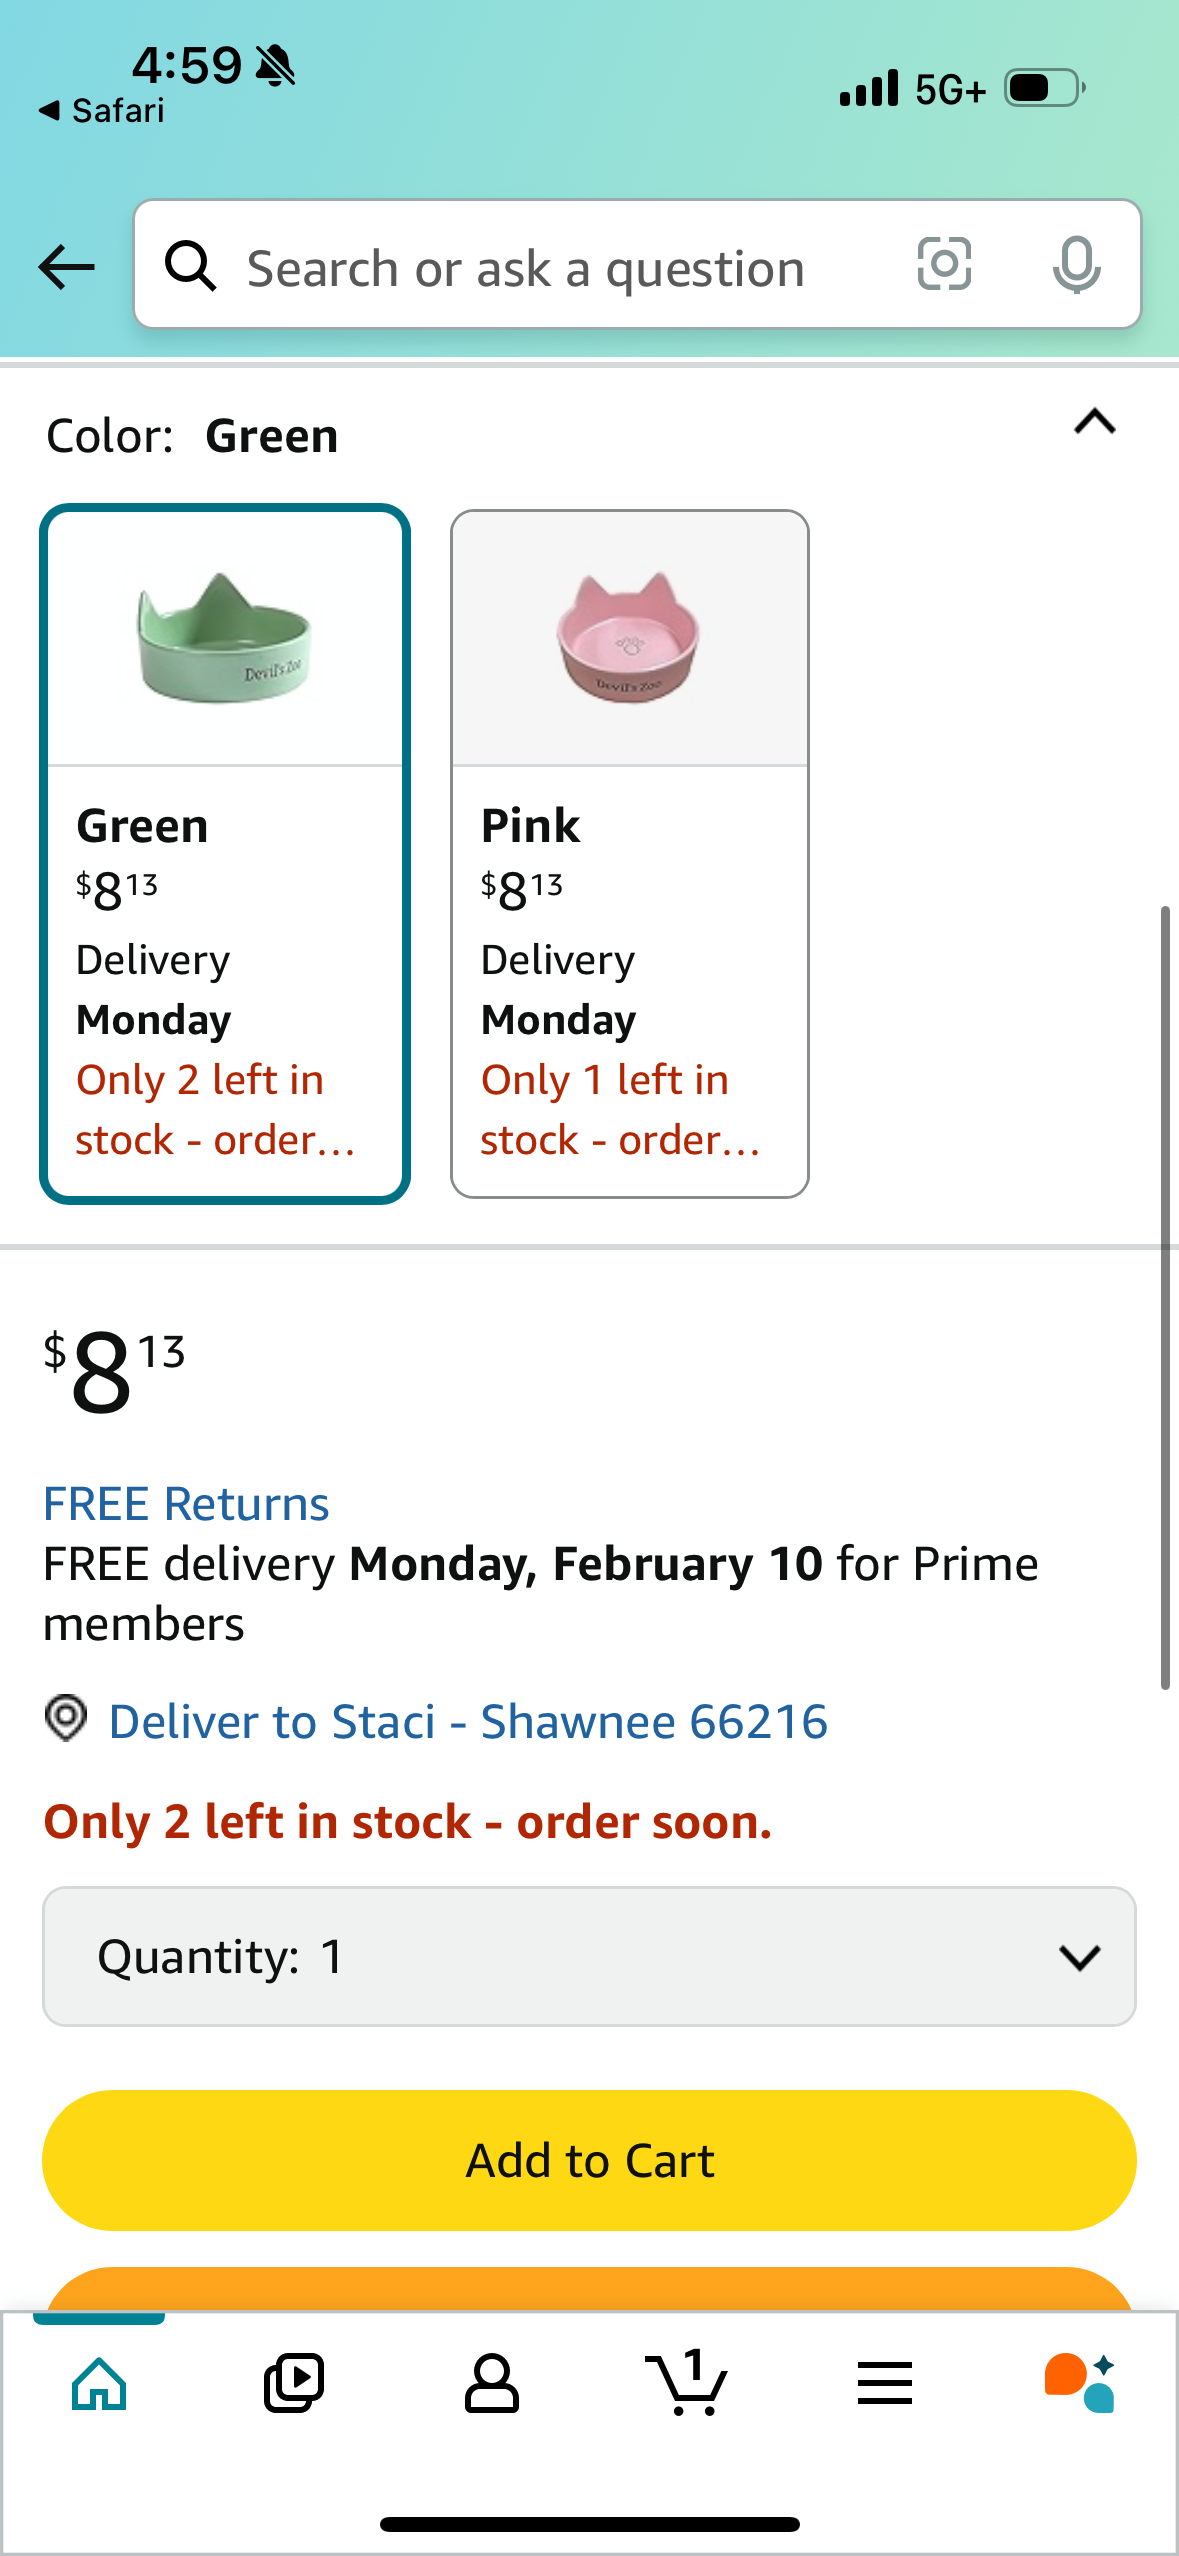Open the Rufus AI assistant icon
The image size is (1179, 2556).
pos(1080,2384)
